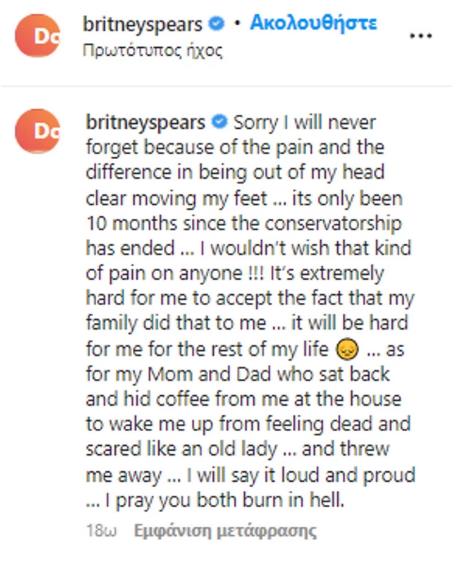458x562 pixels.
Task: Click the header profile avatar
Action: [37, 35]
